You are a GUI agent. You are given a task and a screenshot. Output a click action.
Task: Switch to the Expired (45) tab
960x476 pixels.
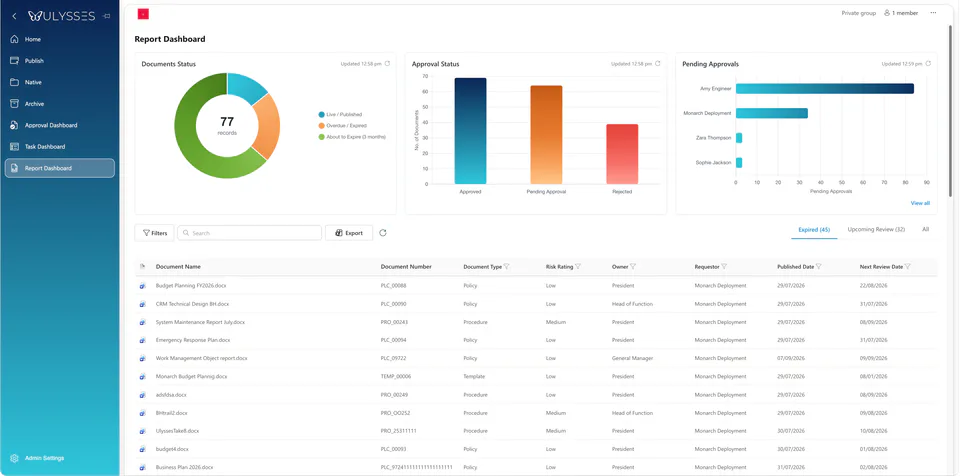pyautogui.click(x=814, y=230)
